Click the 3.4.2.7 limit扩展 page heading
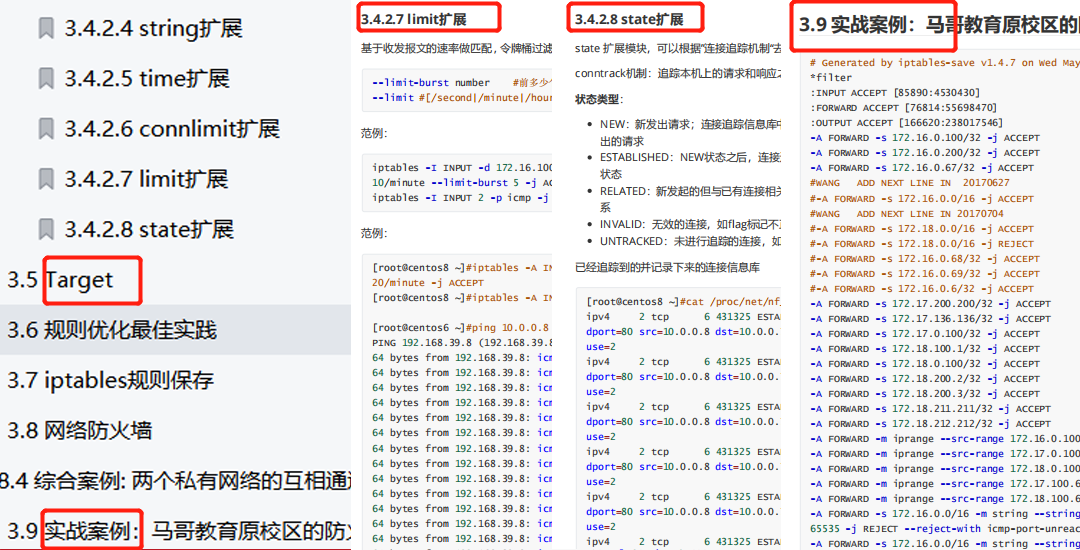Image resolution: width=1080 pixels, height=550 pixels. tap(413, 18)
